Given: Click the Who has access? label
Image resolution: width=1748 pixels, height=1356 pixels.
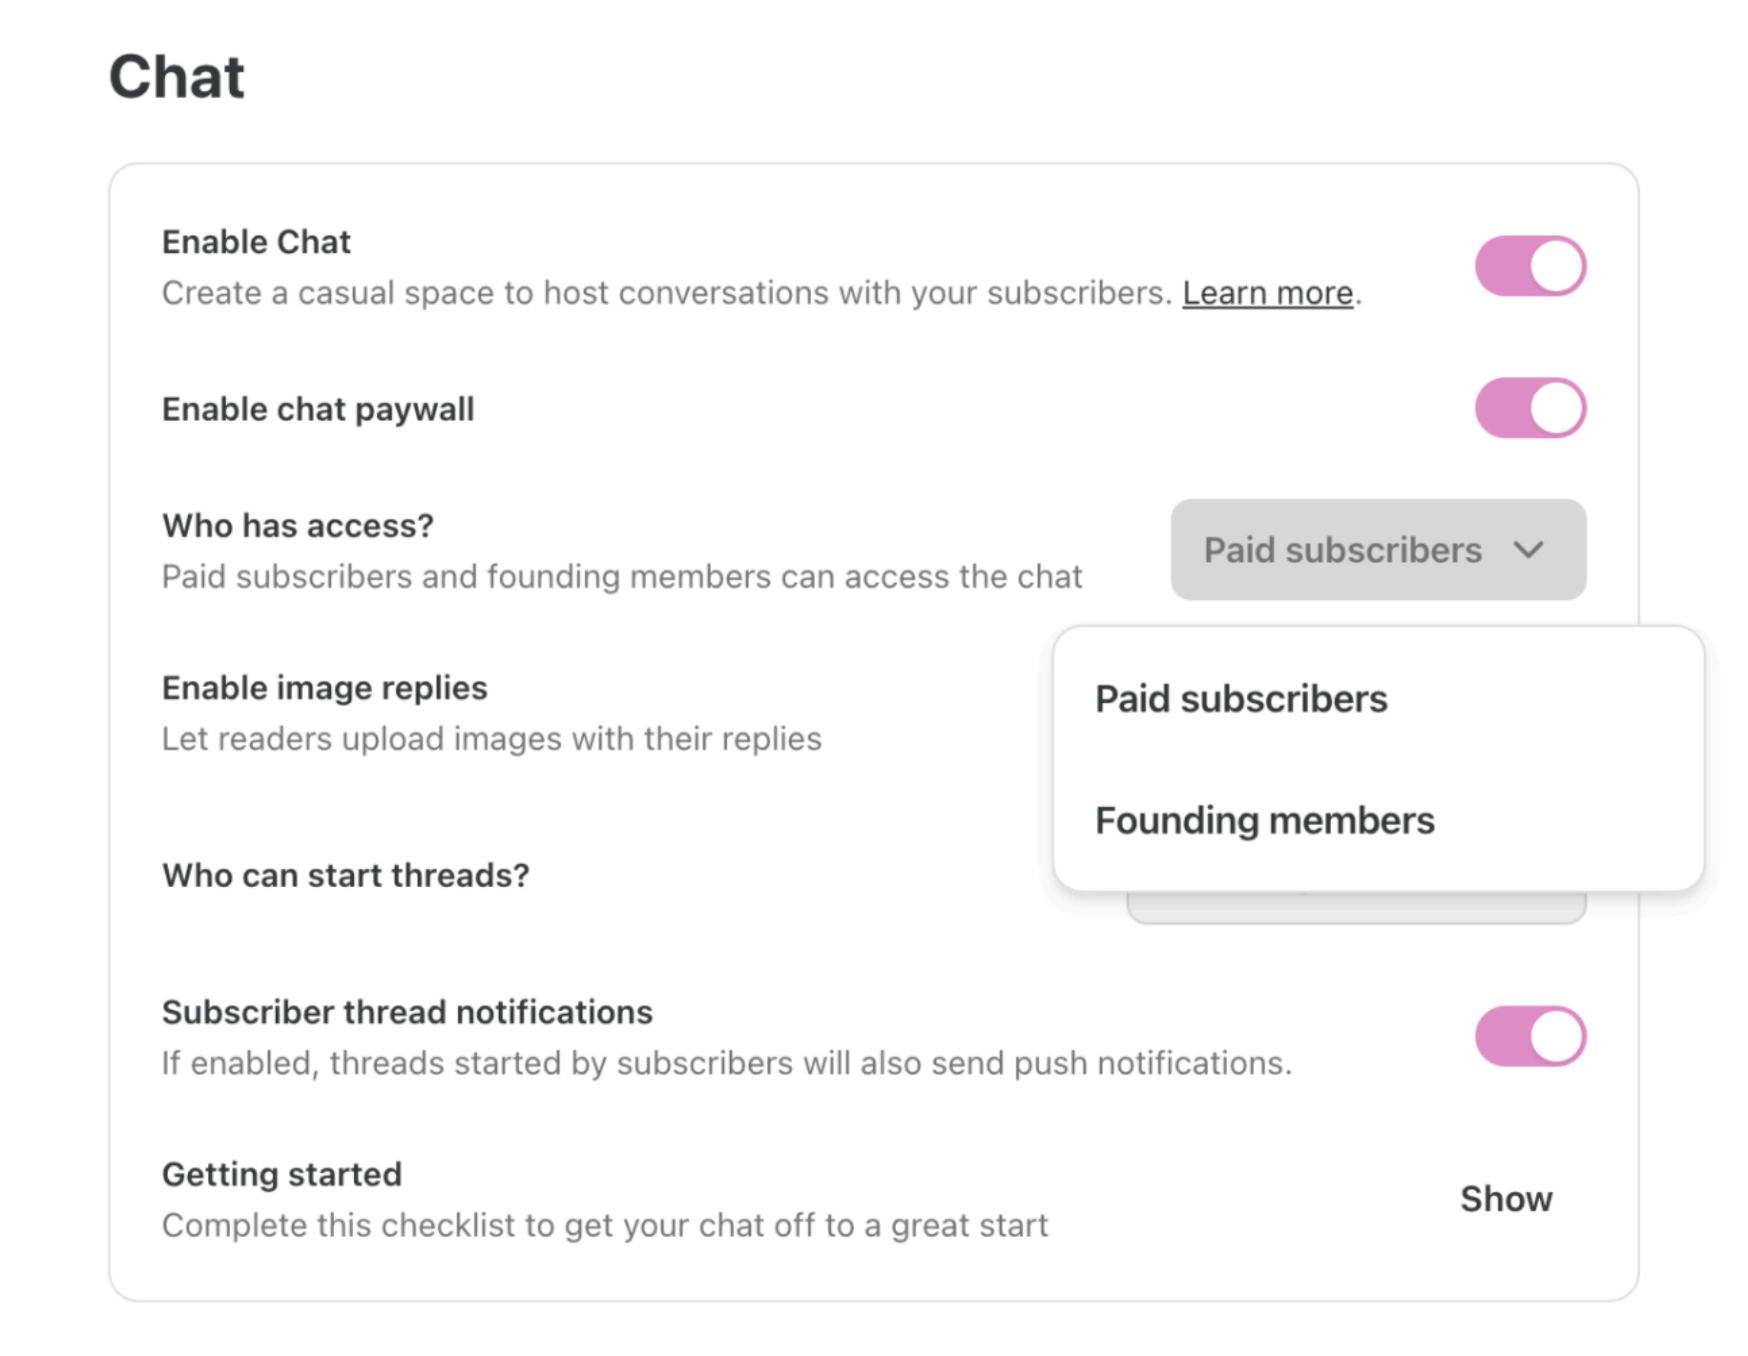Looking at the screenshot, I should point(298,525).
